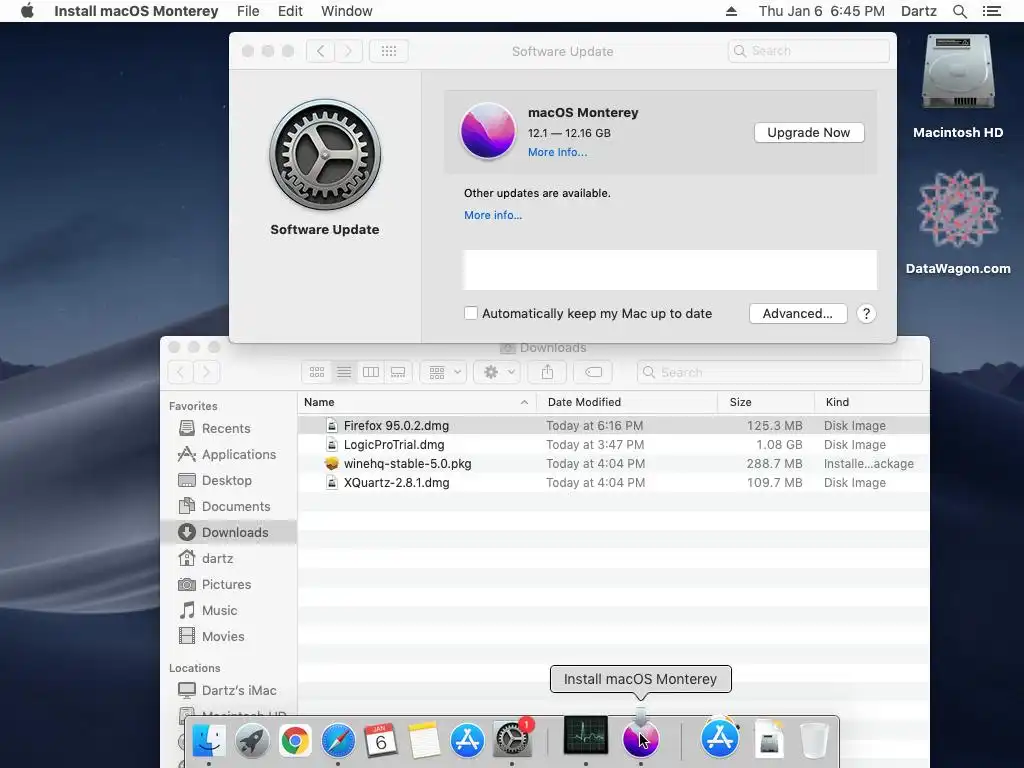1024x768 pixels.
Task: Click Software Update search field
Action: pyautogui.click(x=808, y=51)
